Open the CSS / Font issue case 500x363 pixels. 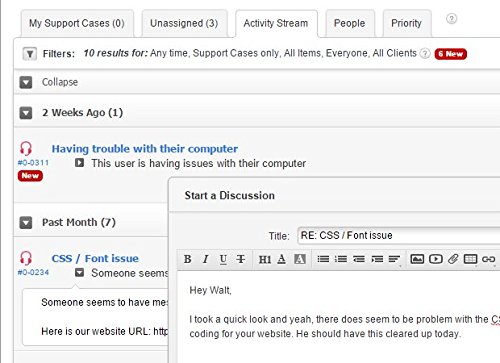(x=95, y=259)
